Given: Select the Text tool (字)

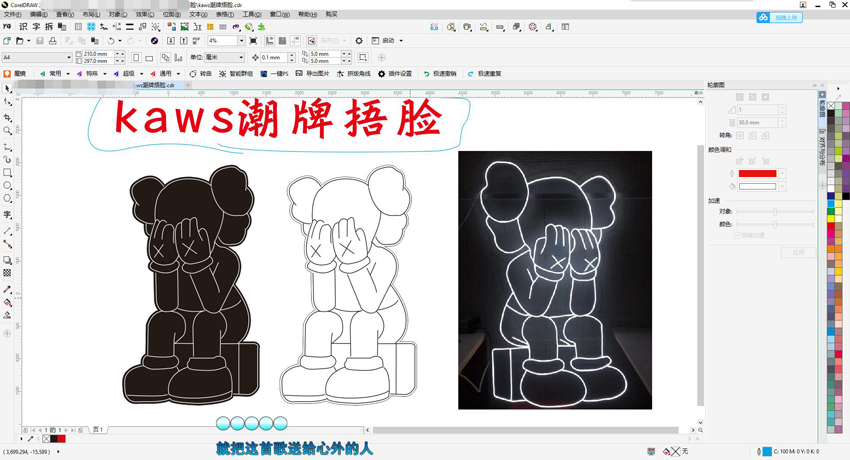Looking at the screenshot, I should [x=7, y=215].
